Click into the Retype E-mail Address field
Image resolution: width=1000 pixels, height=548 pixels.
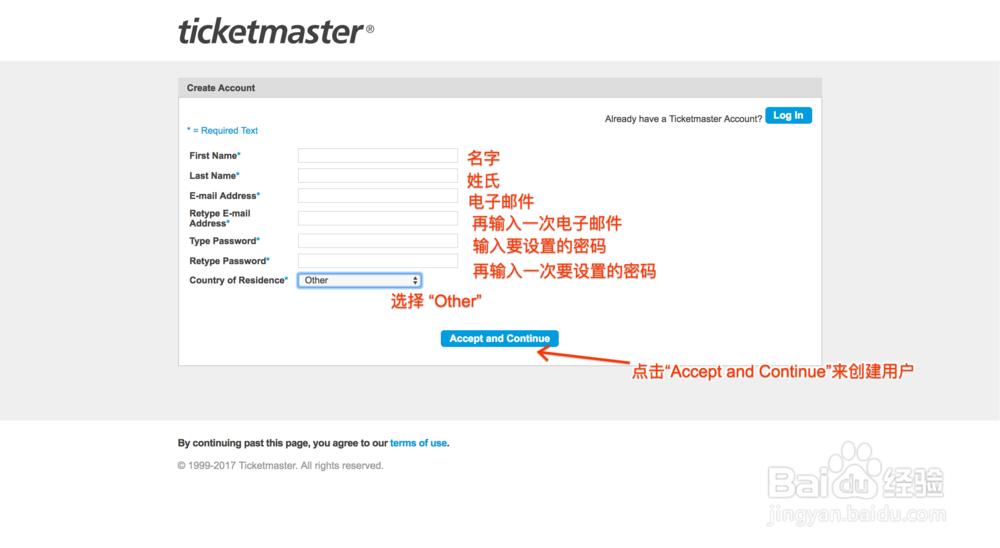point(378,218)
